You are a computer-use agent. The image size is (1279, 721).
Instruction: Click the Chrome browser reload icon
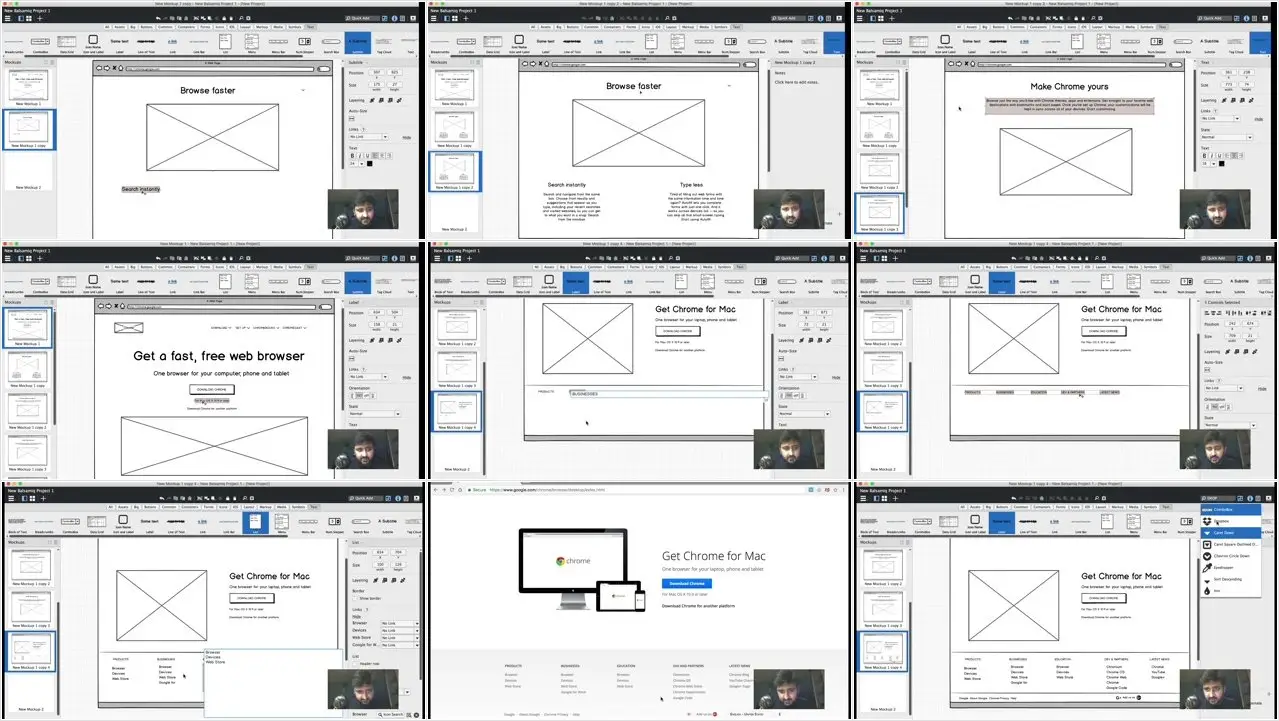(453, 490)
